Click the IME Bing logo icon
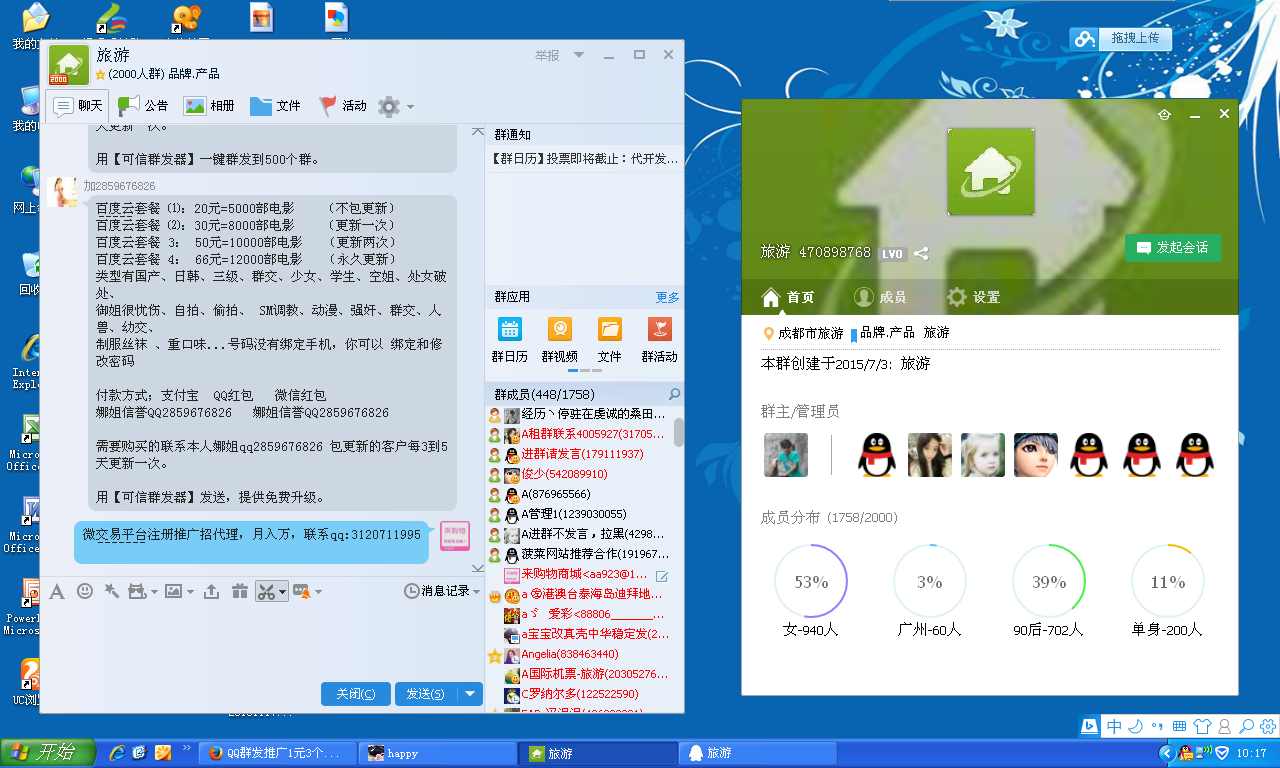This screenshot has width=1280, height=768. tap(1090, 726)
